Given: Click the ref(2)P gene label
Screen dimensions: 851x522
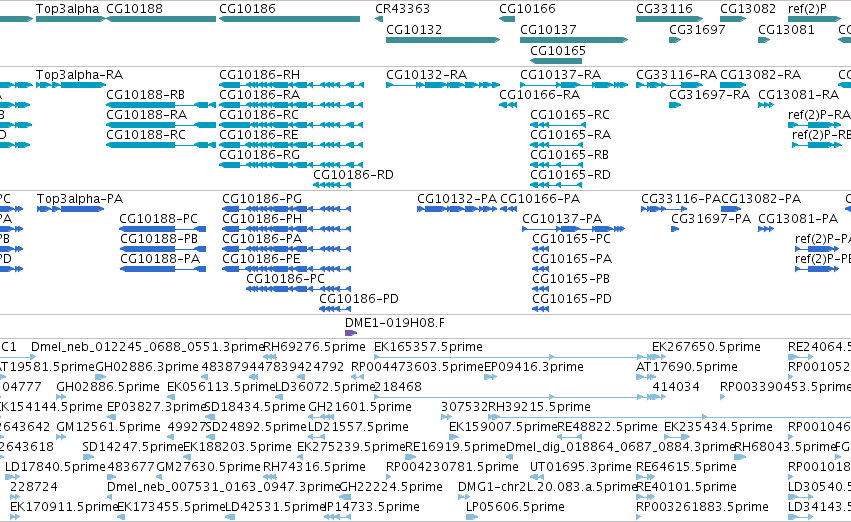Looking at the screenshot, I should coord(807,9).
